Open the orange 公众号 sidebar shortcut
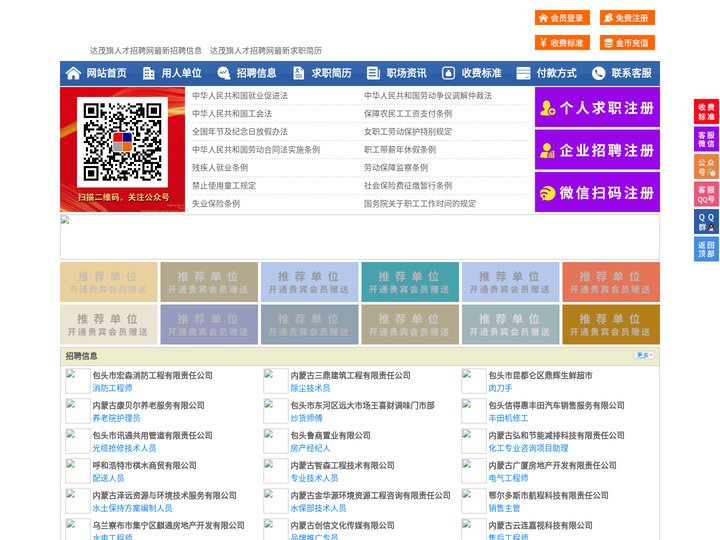 [706, 167]
